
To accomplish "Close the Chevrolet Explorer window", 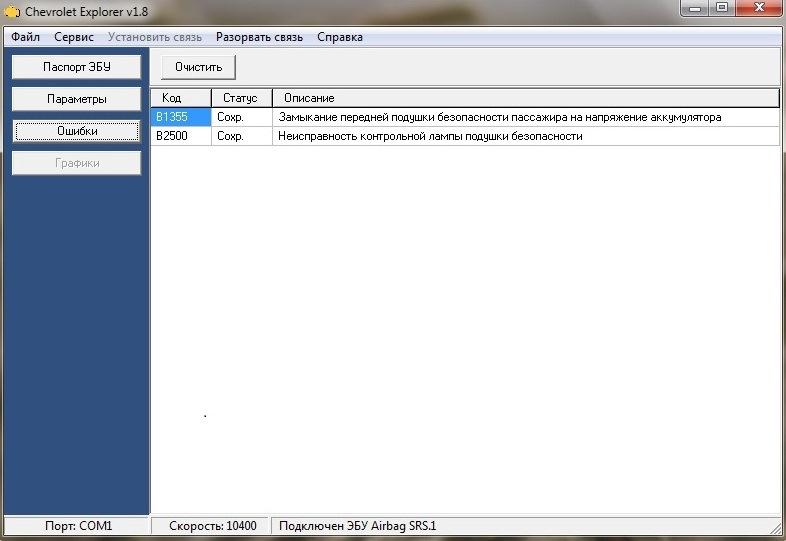I will point(759,8).
